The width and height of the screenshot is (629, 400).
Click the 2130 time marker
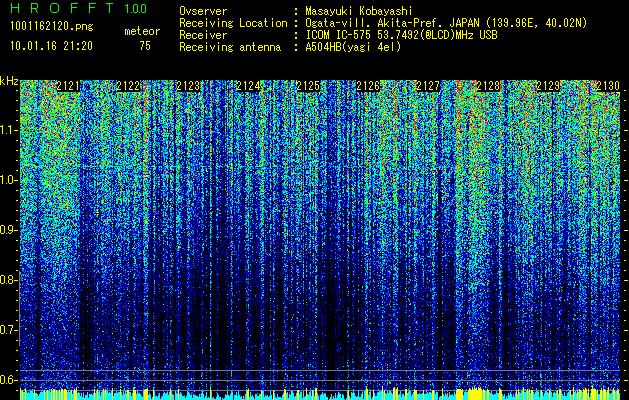pos(608,86)
